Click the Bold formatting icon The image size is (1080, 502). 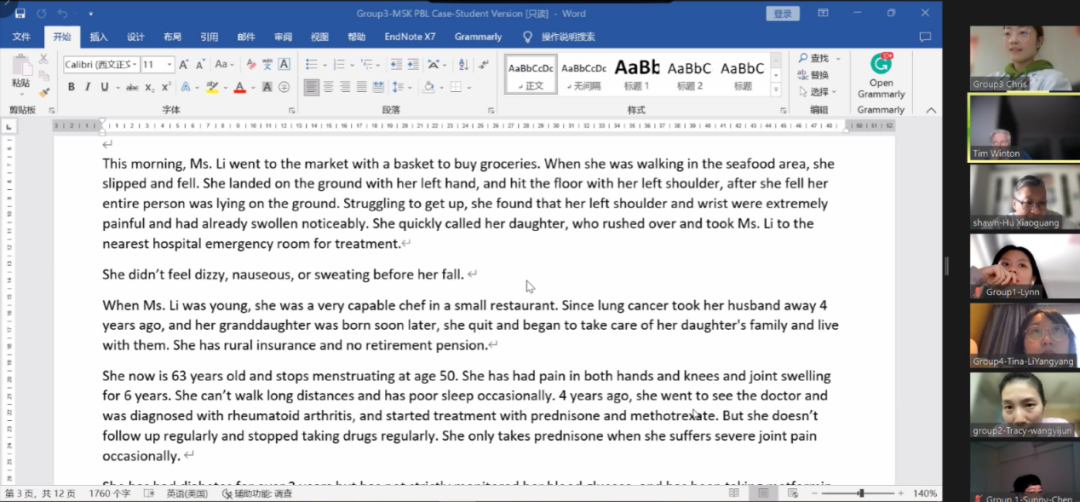[x=71, y=87]
